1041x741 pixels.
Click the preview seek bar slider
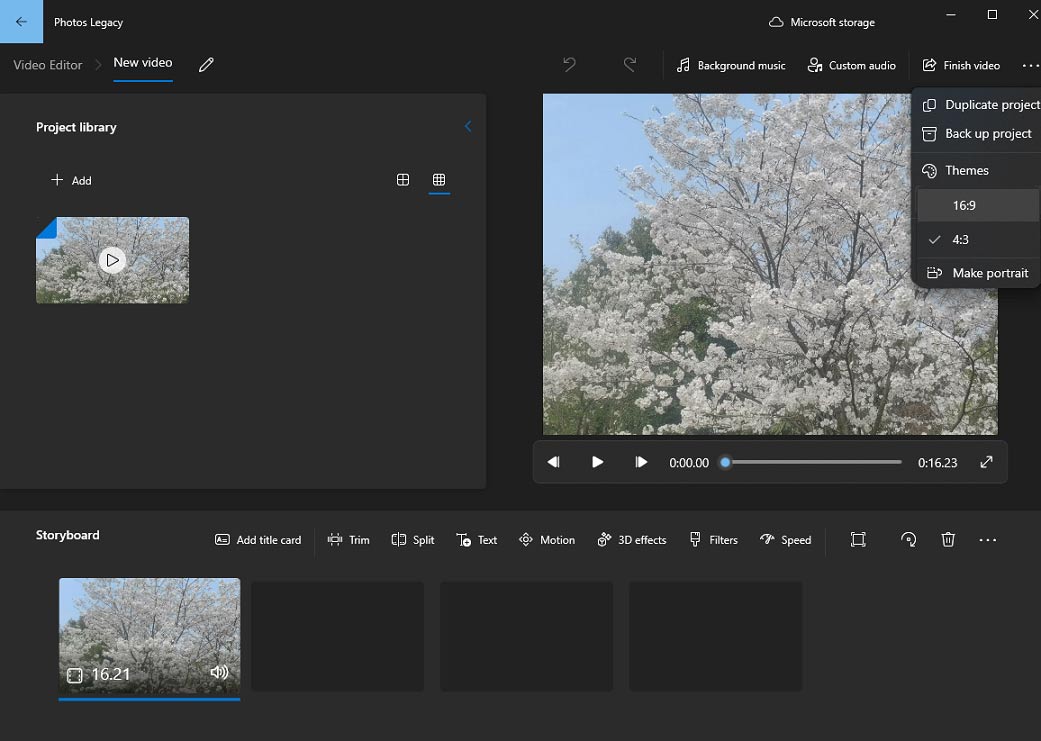point(813,462)
